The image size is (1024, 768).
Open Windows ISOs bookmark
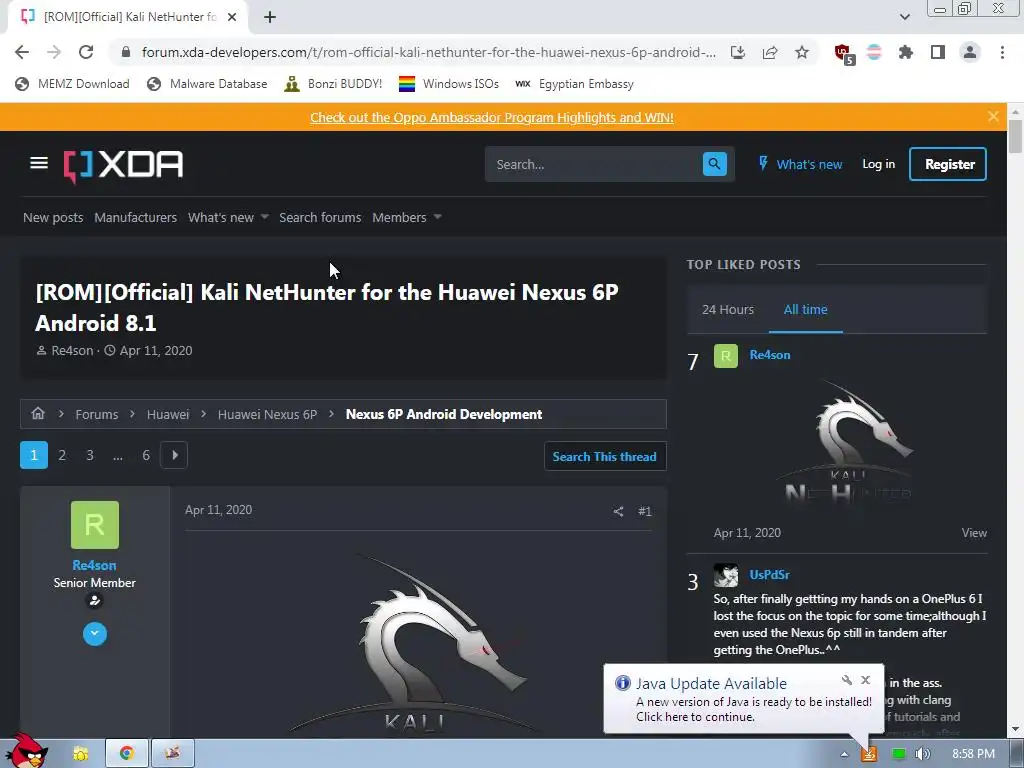tap(449, 84)
